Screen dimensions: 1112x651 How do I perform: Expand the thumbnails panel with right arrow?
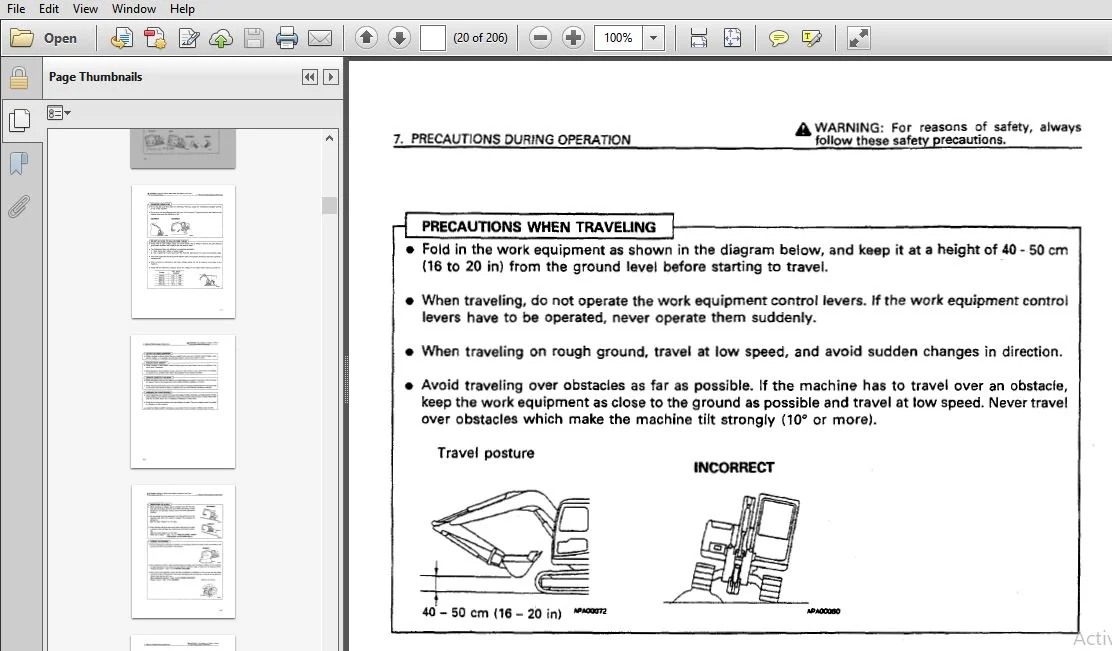[330, 77]
